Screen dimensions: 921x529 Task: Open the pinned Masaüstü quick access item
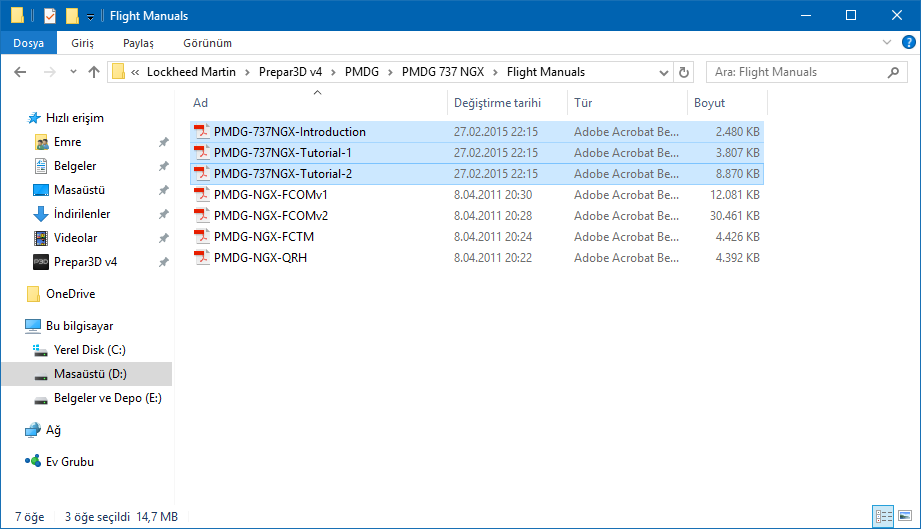point(79,190)
